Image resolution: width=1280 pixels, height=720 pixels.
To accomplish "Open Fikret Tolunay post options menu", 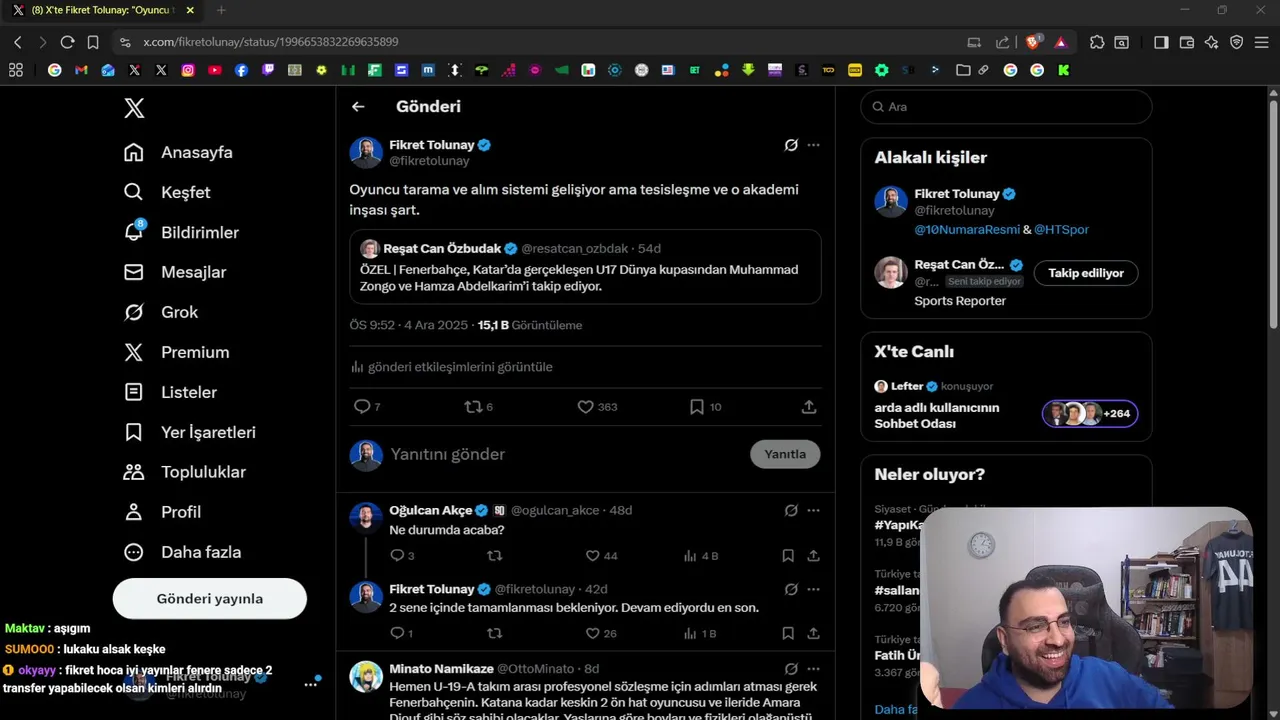I will [813, 145].
